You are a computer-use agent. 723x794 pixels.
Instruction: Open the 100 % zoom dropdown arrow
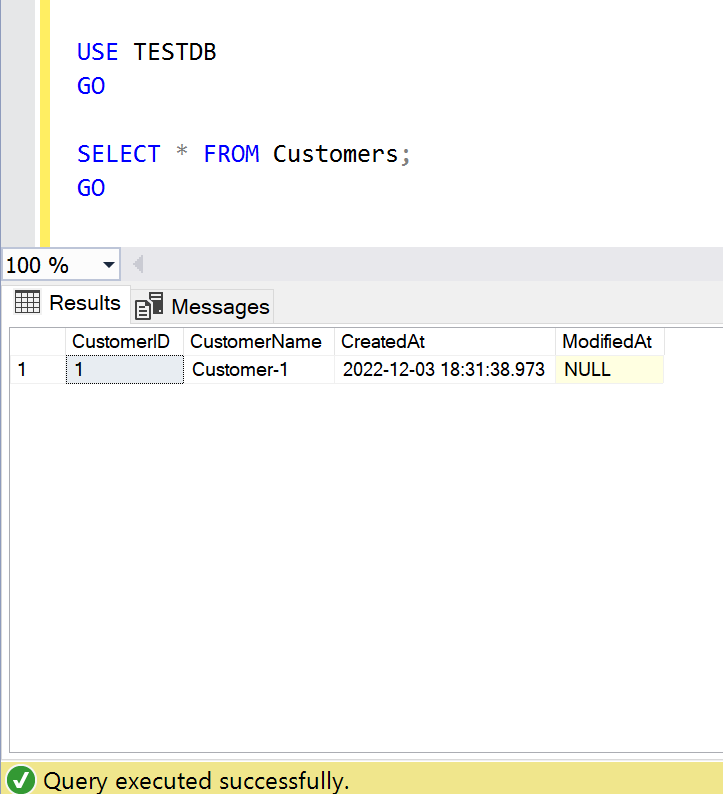coord(108,266)
